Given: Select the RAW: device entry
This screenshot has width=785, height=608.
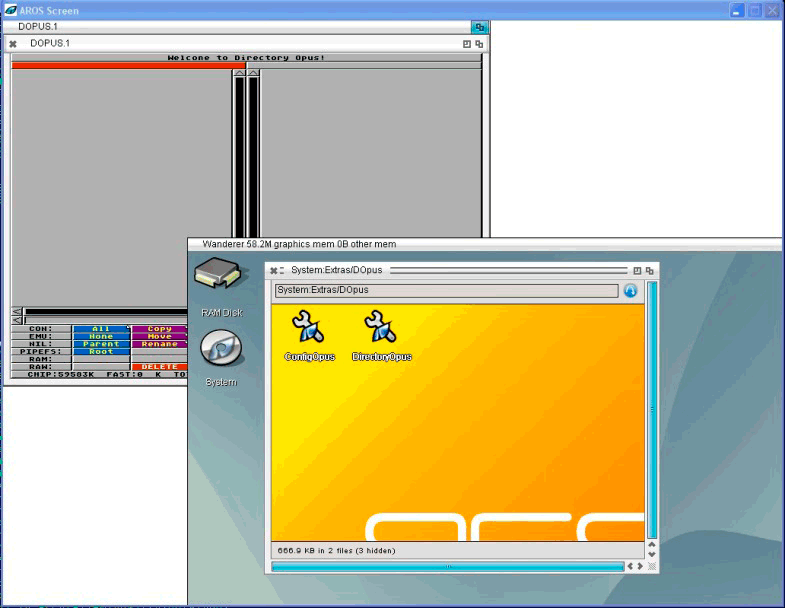Looking at the screenshot, I should coord(41,367).
